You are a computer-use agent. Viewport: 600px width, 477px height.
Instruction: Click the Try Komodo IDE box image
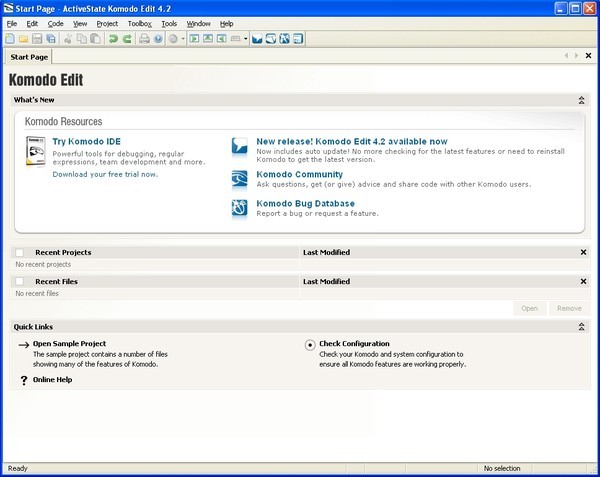tap(36, 151)
